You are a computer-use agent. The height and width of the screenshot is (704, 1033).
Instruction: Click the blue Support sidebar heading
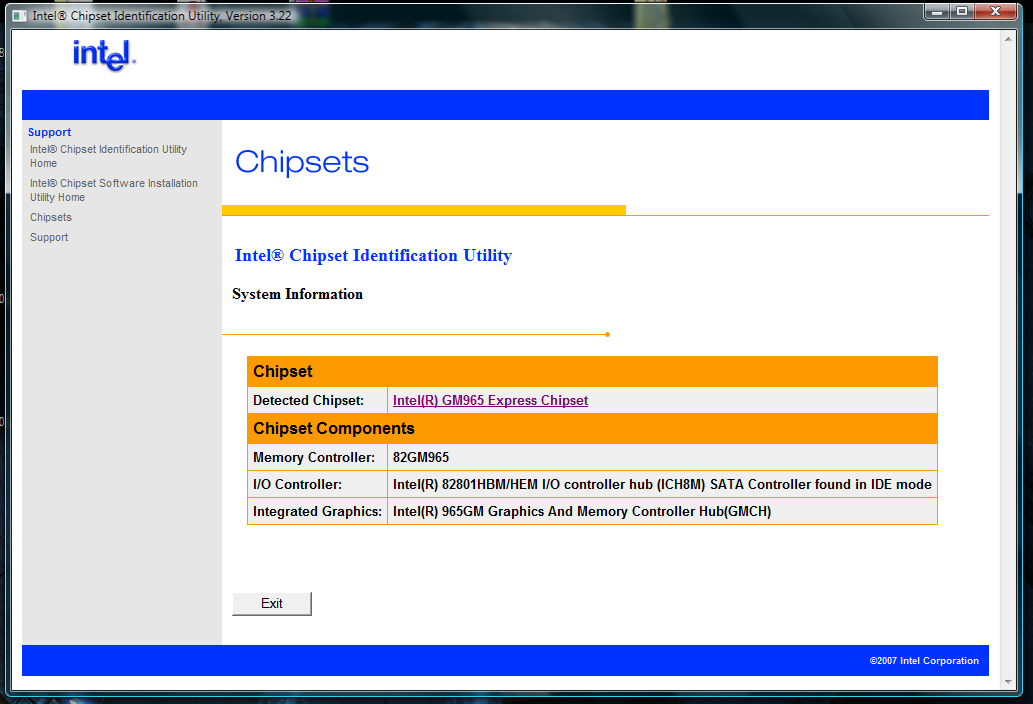pos(49,132)
